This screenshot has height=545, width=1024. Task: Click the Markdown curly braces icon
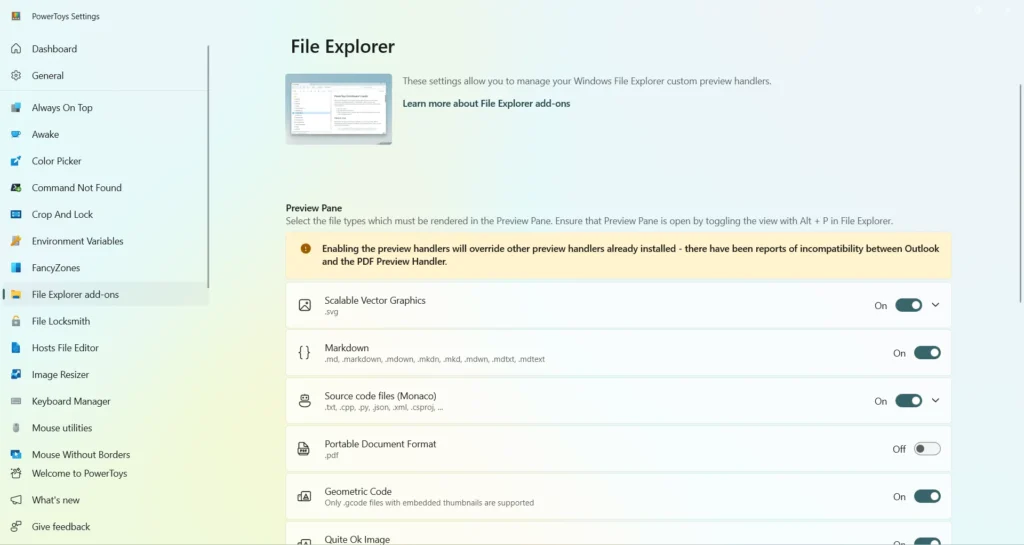tap(304, 353)
